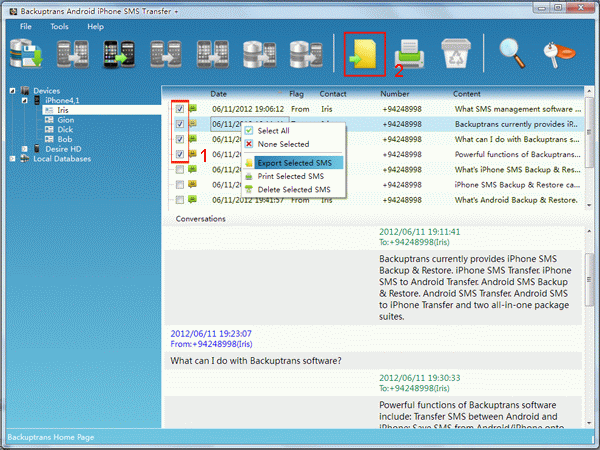The image size is (600, 450).
Task: Sort by the Flag column header
Action: (296, 94)
